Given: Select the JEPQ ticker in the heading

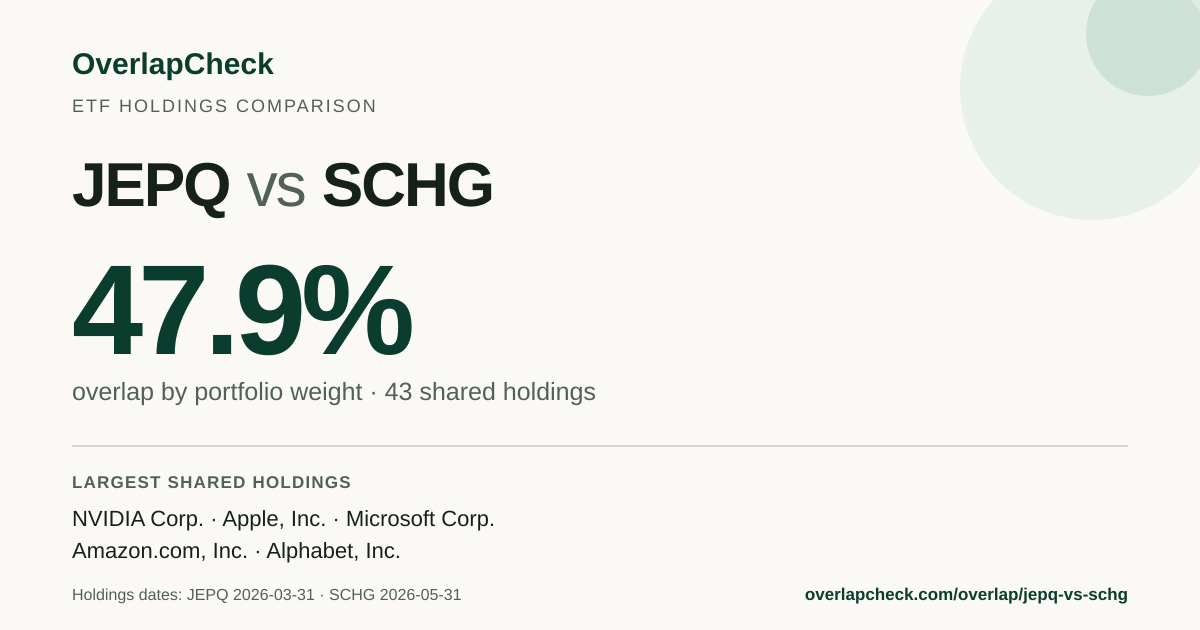Looking at the screenshot, I should click(x=150, y=186).
